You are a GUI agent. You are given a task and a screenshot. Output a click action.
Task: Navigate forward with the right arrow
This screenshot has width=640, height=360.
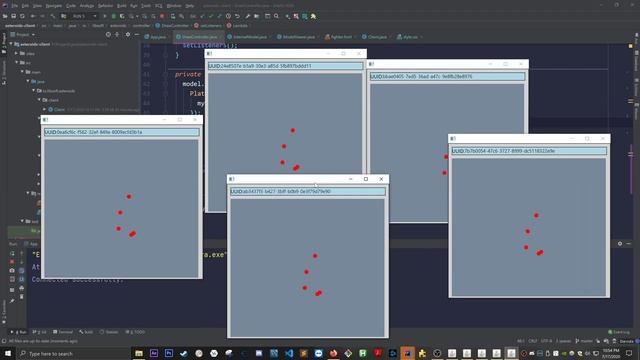coord(42,16)
